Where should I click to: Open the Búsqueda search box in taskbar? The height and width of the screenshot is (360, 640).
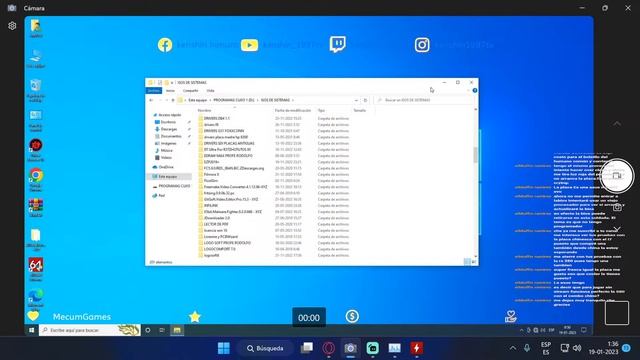pyautogui.click(x=265, y=348)
